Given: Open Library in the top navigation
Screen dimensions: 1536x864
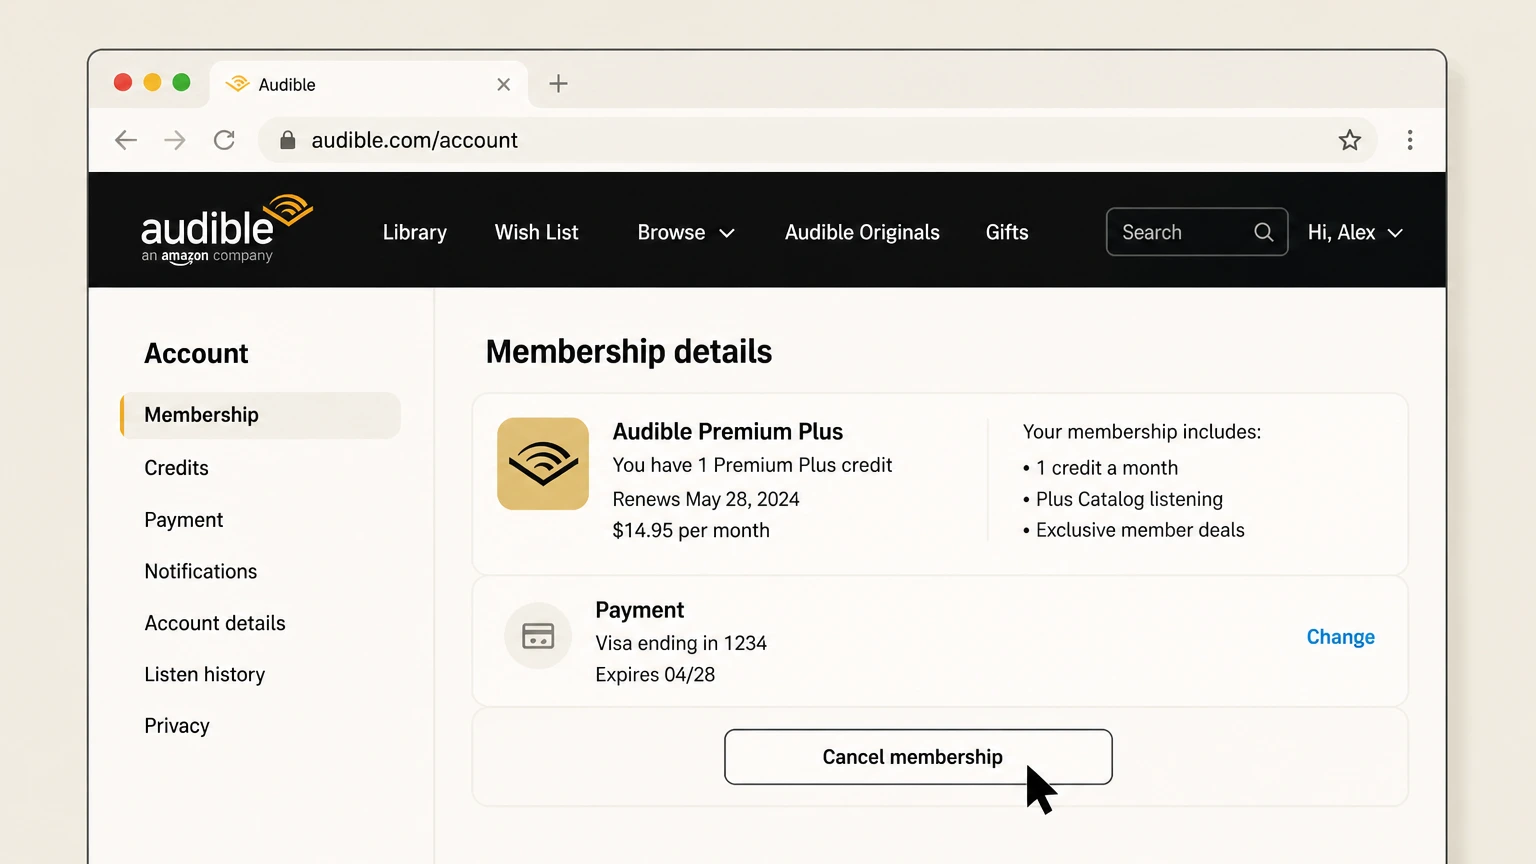Looking at the screenshot, I should click(415, 232).
